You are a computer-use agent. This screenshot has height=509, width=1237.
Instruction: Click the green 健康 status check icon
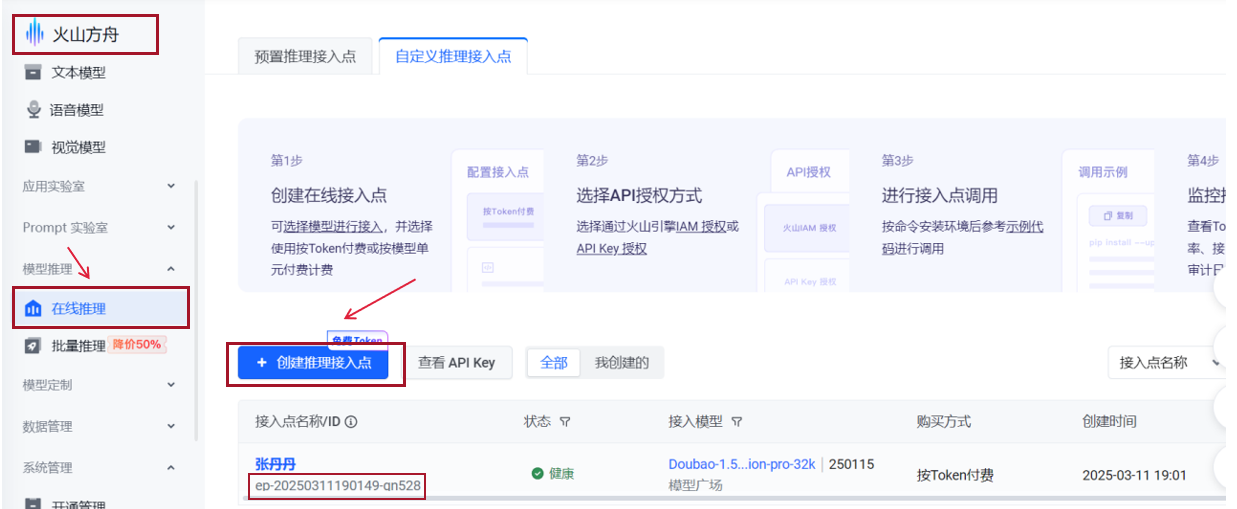tap(538, 473)
